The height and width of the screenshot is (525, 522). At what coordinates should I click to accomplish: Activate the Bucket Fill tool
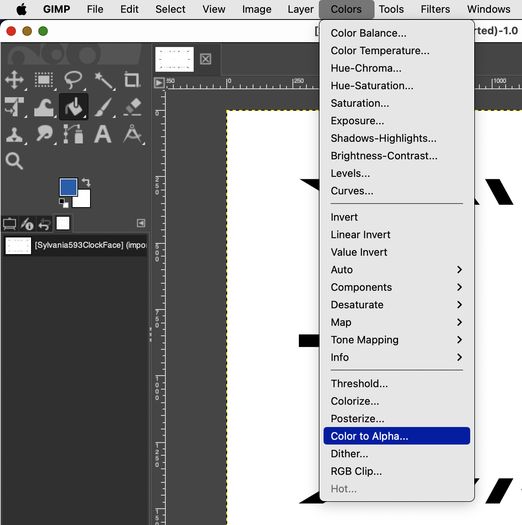pos(73,107)
